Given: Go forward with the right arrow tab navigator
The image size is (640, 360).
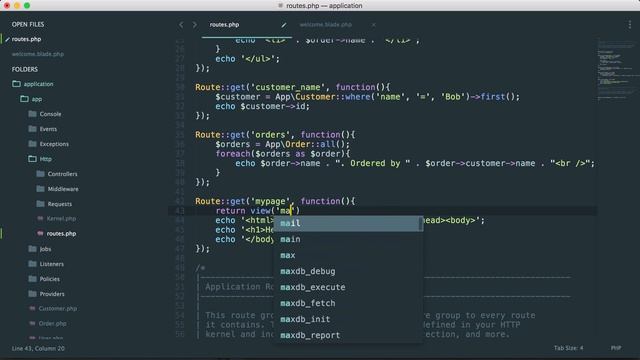Looking at the screenshot, I should pos(195,25).
